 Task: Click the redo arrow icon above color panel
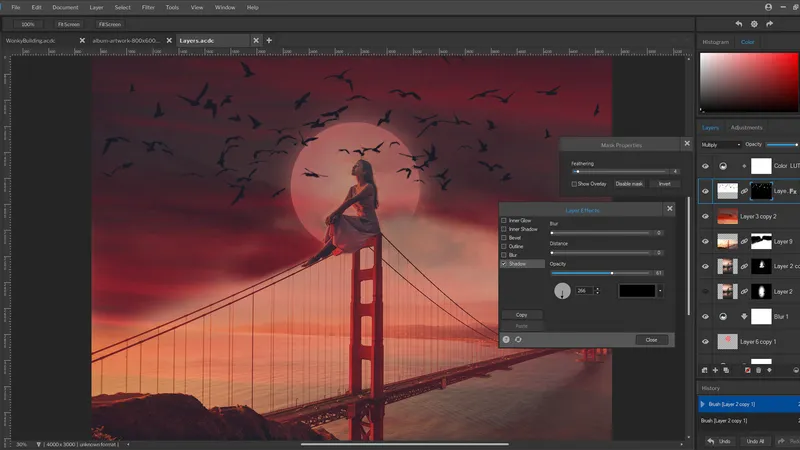pyautogui.click(x=769, y=24)
